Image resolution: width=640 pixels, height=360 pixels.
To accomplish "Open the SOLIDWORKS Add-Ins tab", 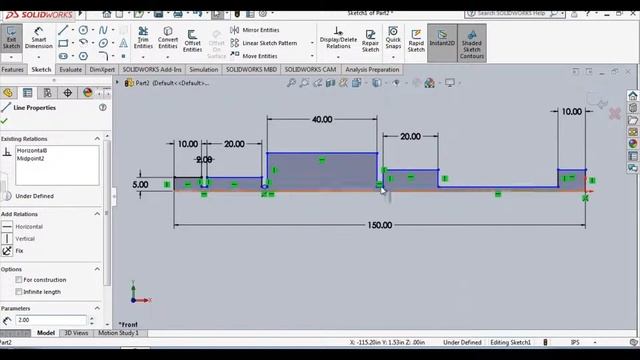I will click(x=152, y=69).
